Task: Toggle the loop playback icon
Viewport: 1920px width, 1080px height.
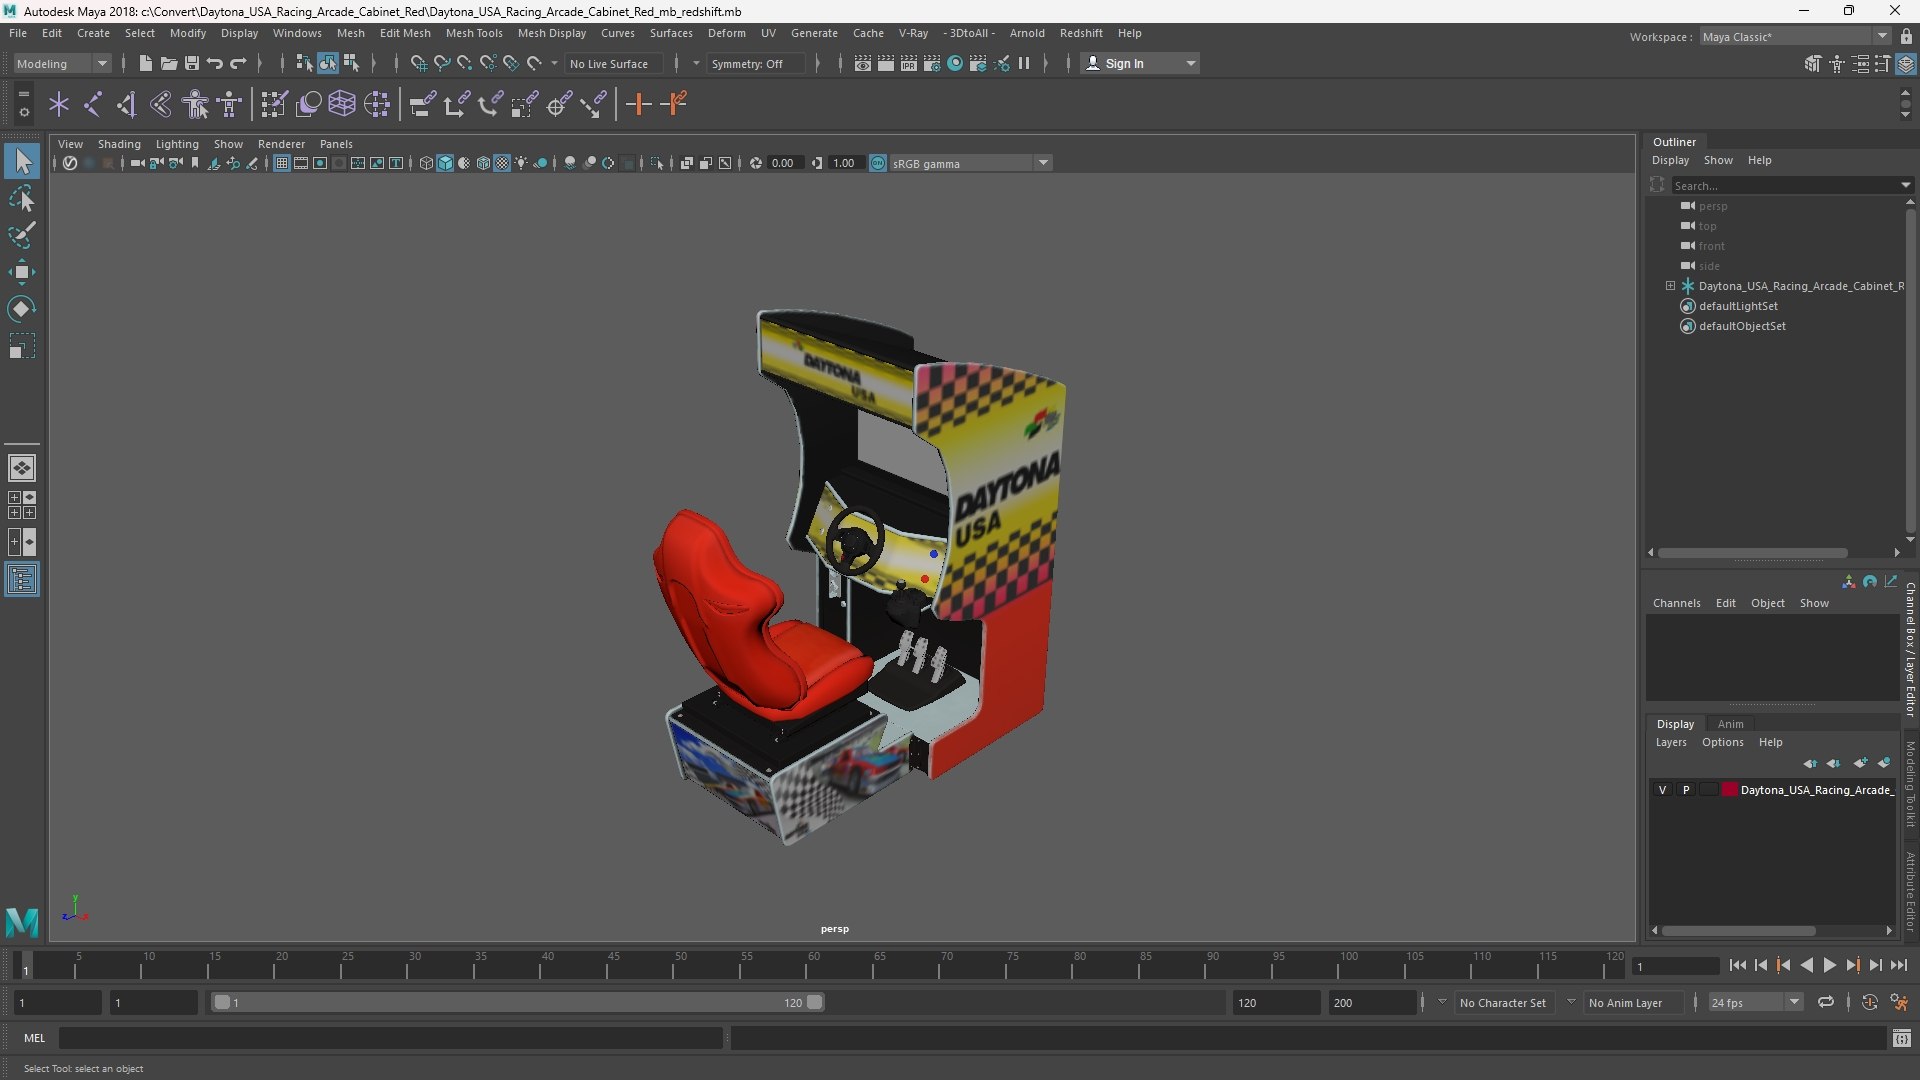Action: [1826, 1002]
